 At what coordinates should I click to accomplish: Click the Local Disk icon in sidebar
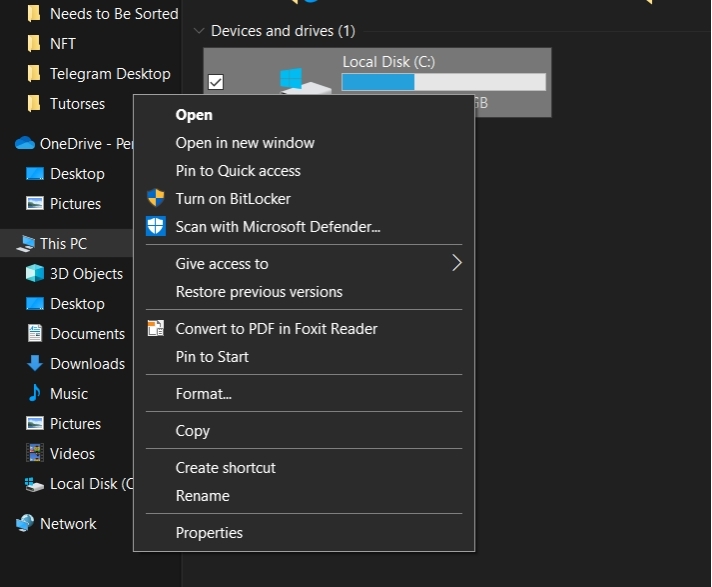coord(35,484)
